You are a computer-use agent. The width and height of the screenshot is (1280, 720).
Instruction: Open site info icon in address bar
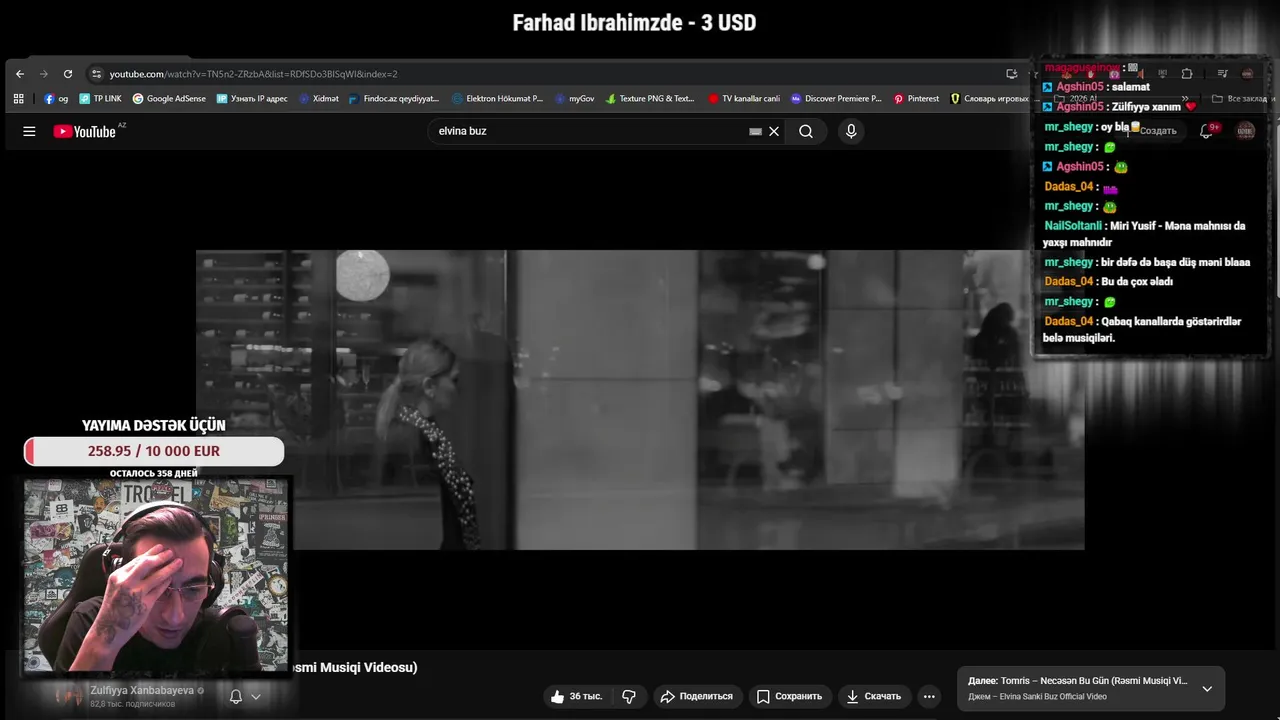pos(96,74)
